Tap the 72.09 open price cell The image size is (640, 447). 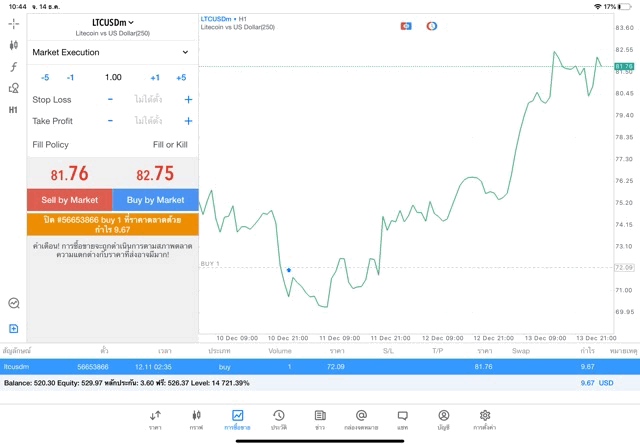point(336,367)
